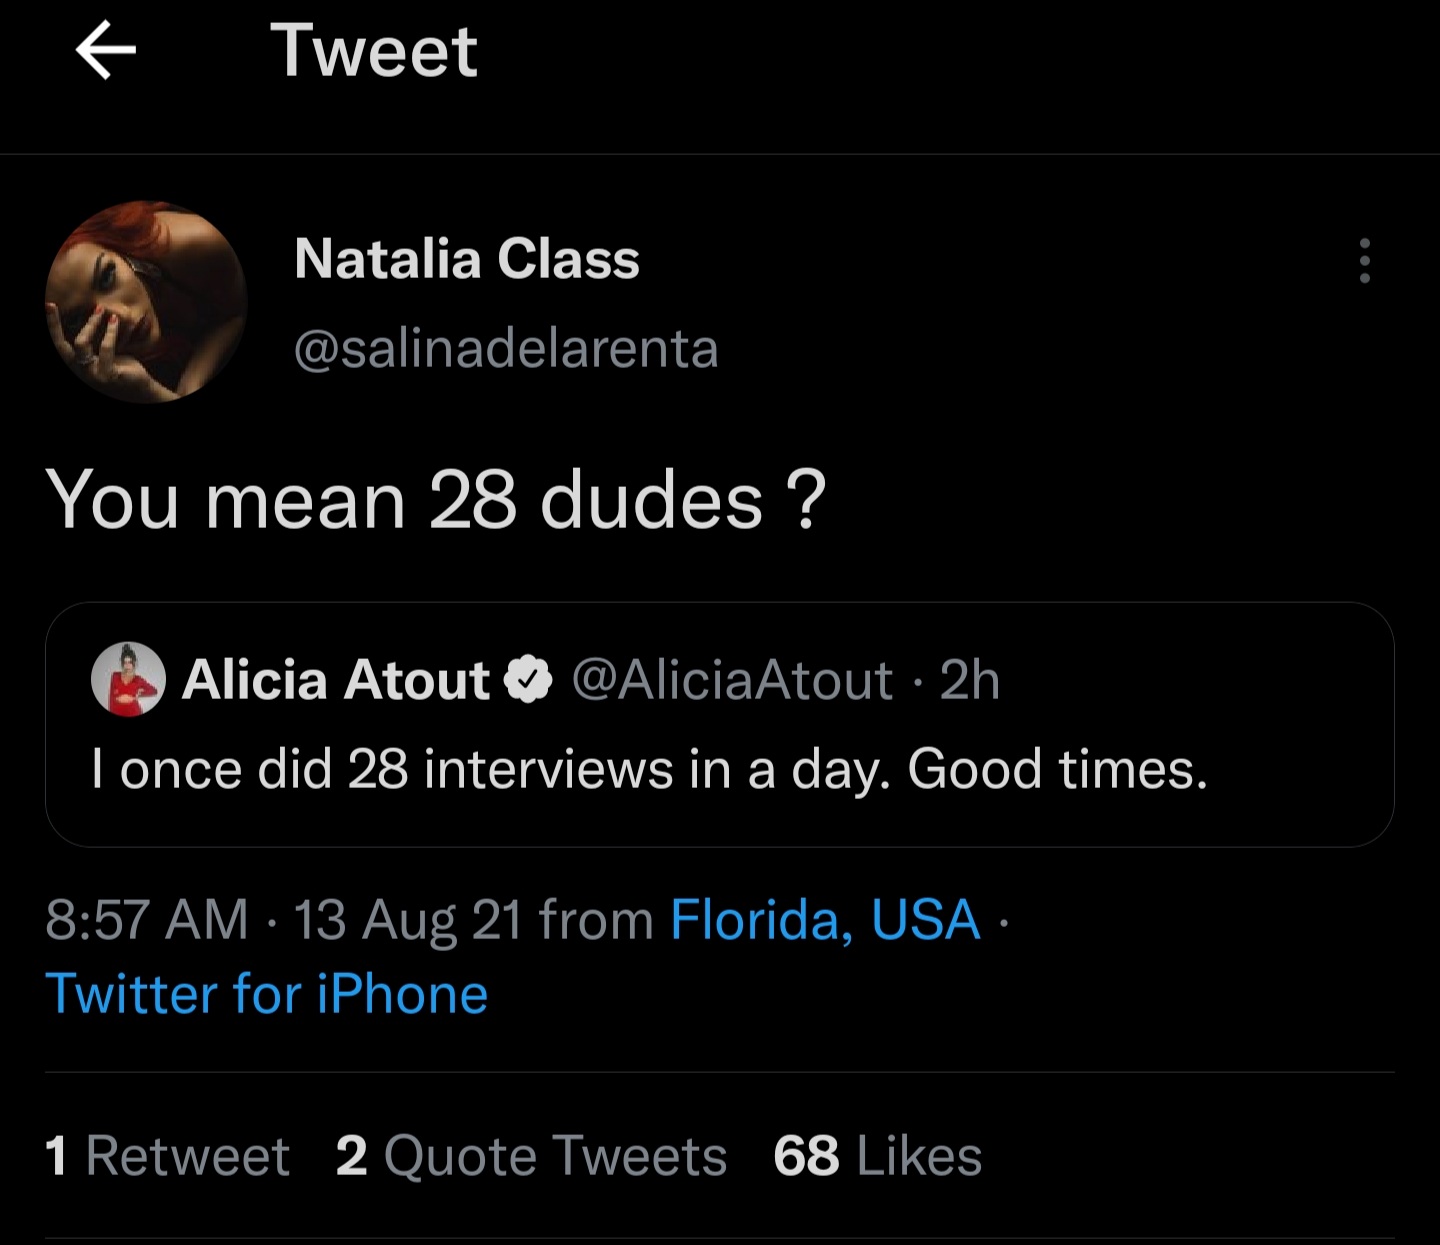
Task: Open Alicia Atout's name in quoted tweet
Action: click(336, 681)
